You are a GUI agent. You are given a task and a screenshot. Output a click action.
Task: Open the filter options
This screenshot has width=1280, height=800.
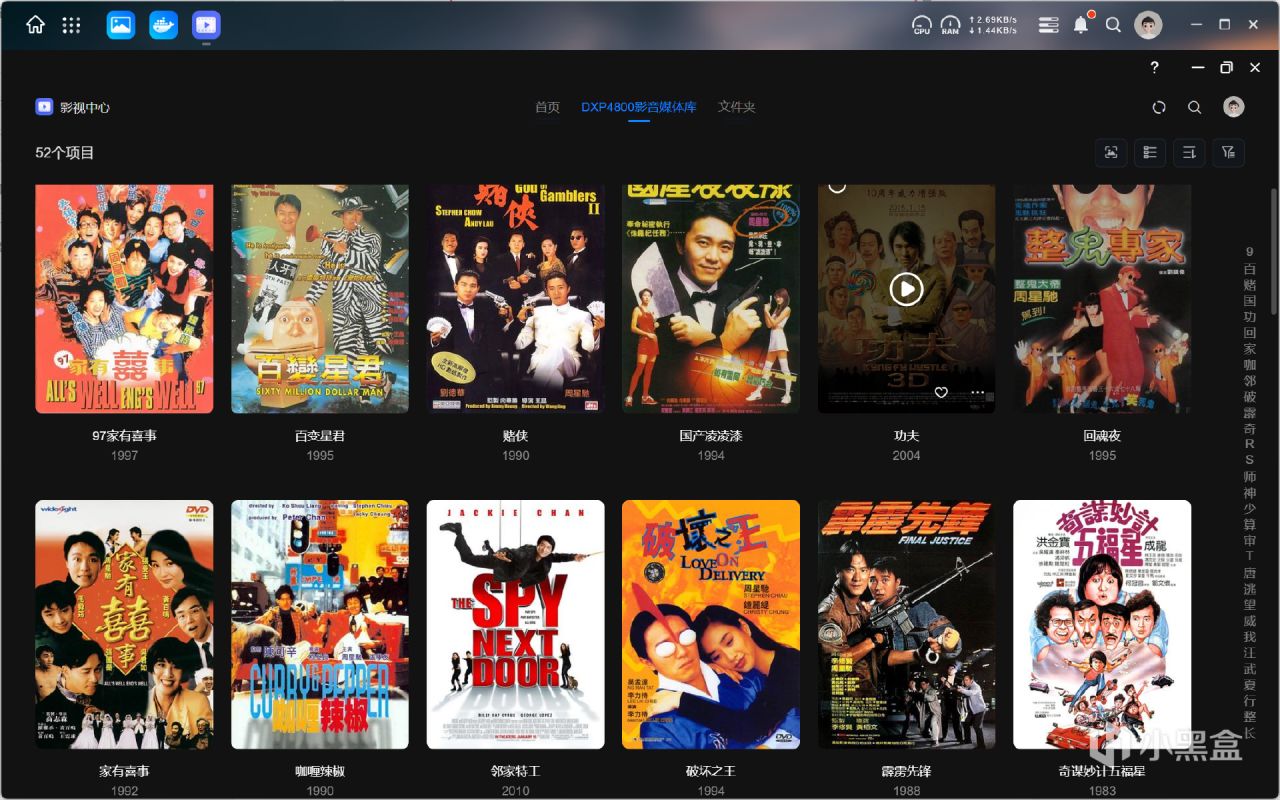1229,152
